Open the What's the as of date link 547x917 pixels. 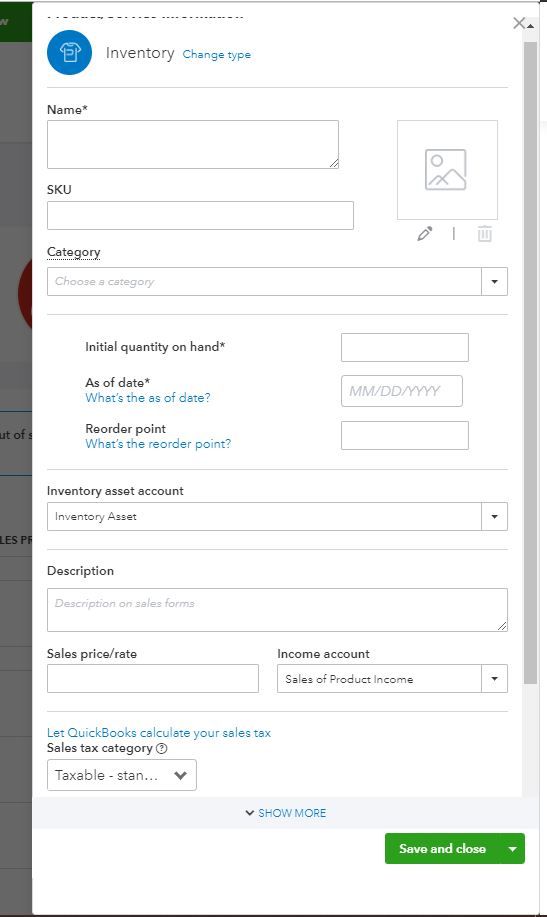[x=147, y=398]
